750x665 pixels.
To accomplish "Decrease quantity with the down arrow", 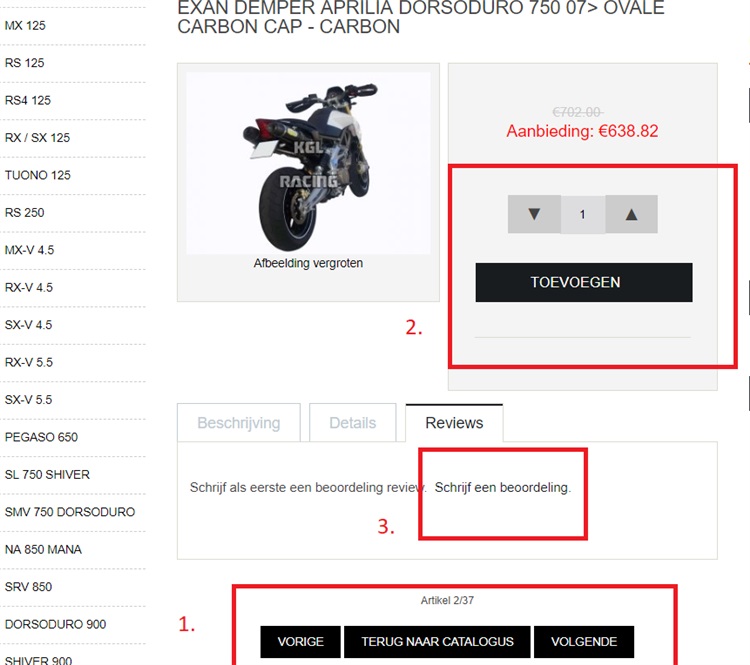I will [534, 214].
